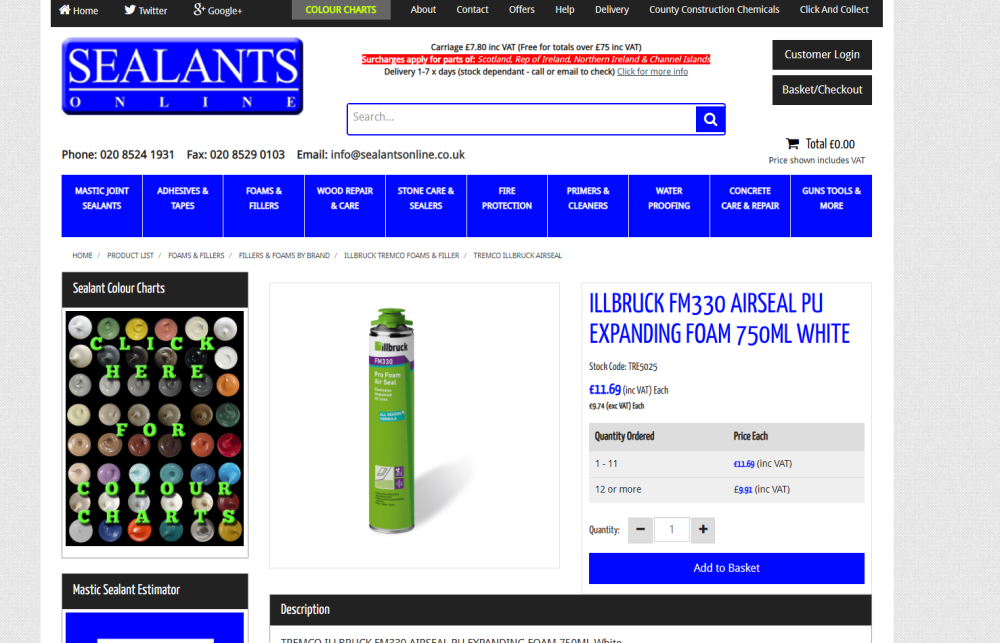Open Concrete Care & Repair category
1000x643 pixels.
click(750, 206)
